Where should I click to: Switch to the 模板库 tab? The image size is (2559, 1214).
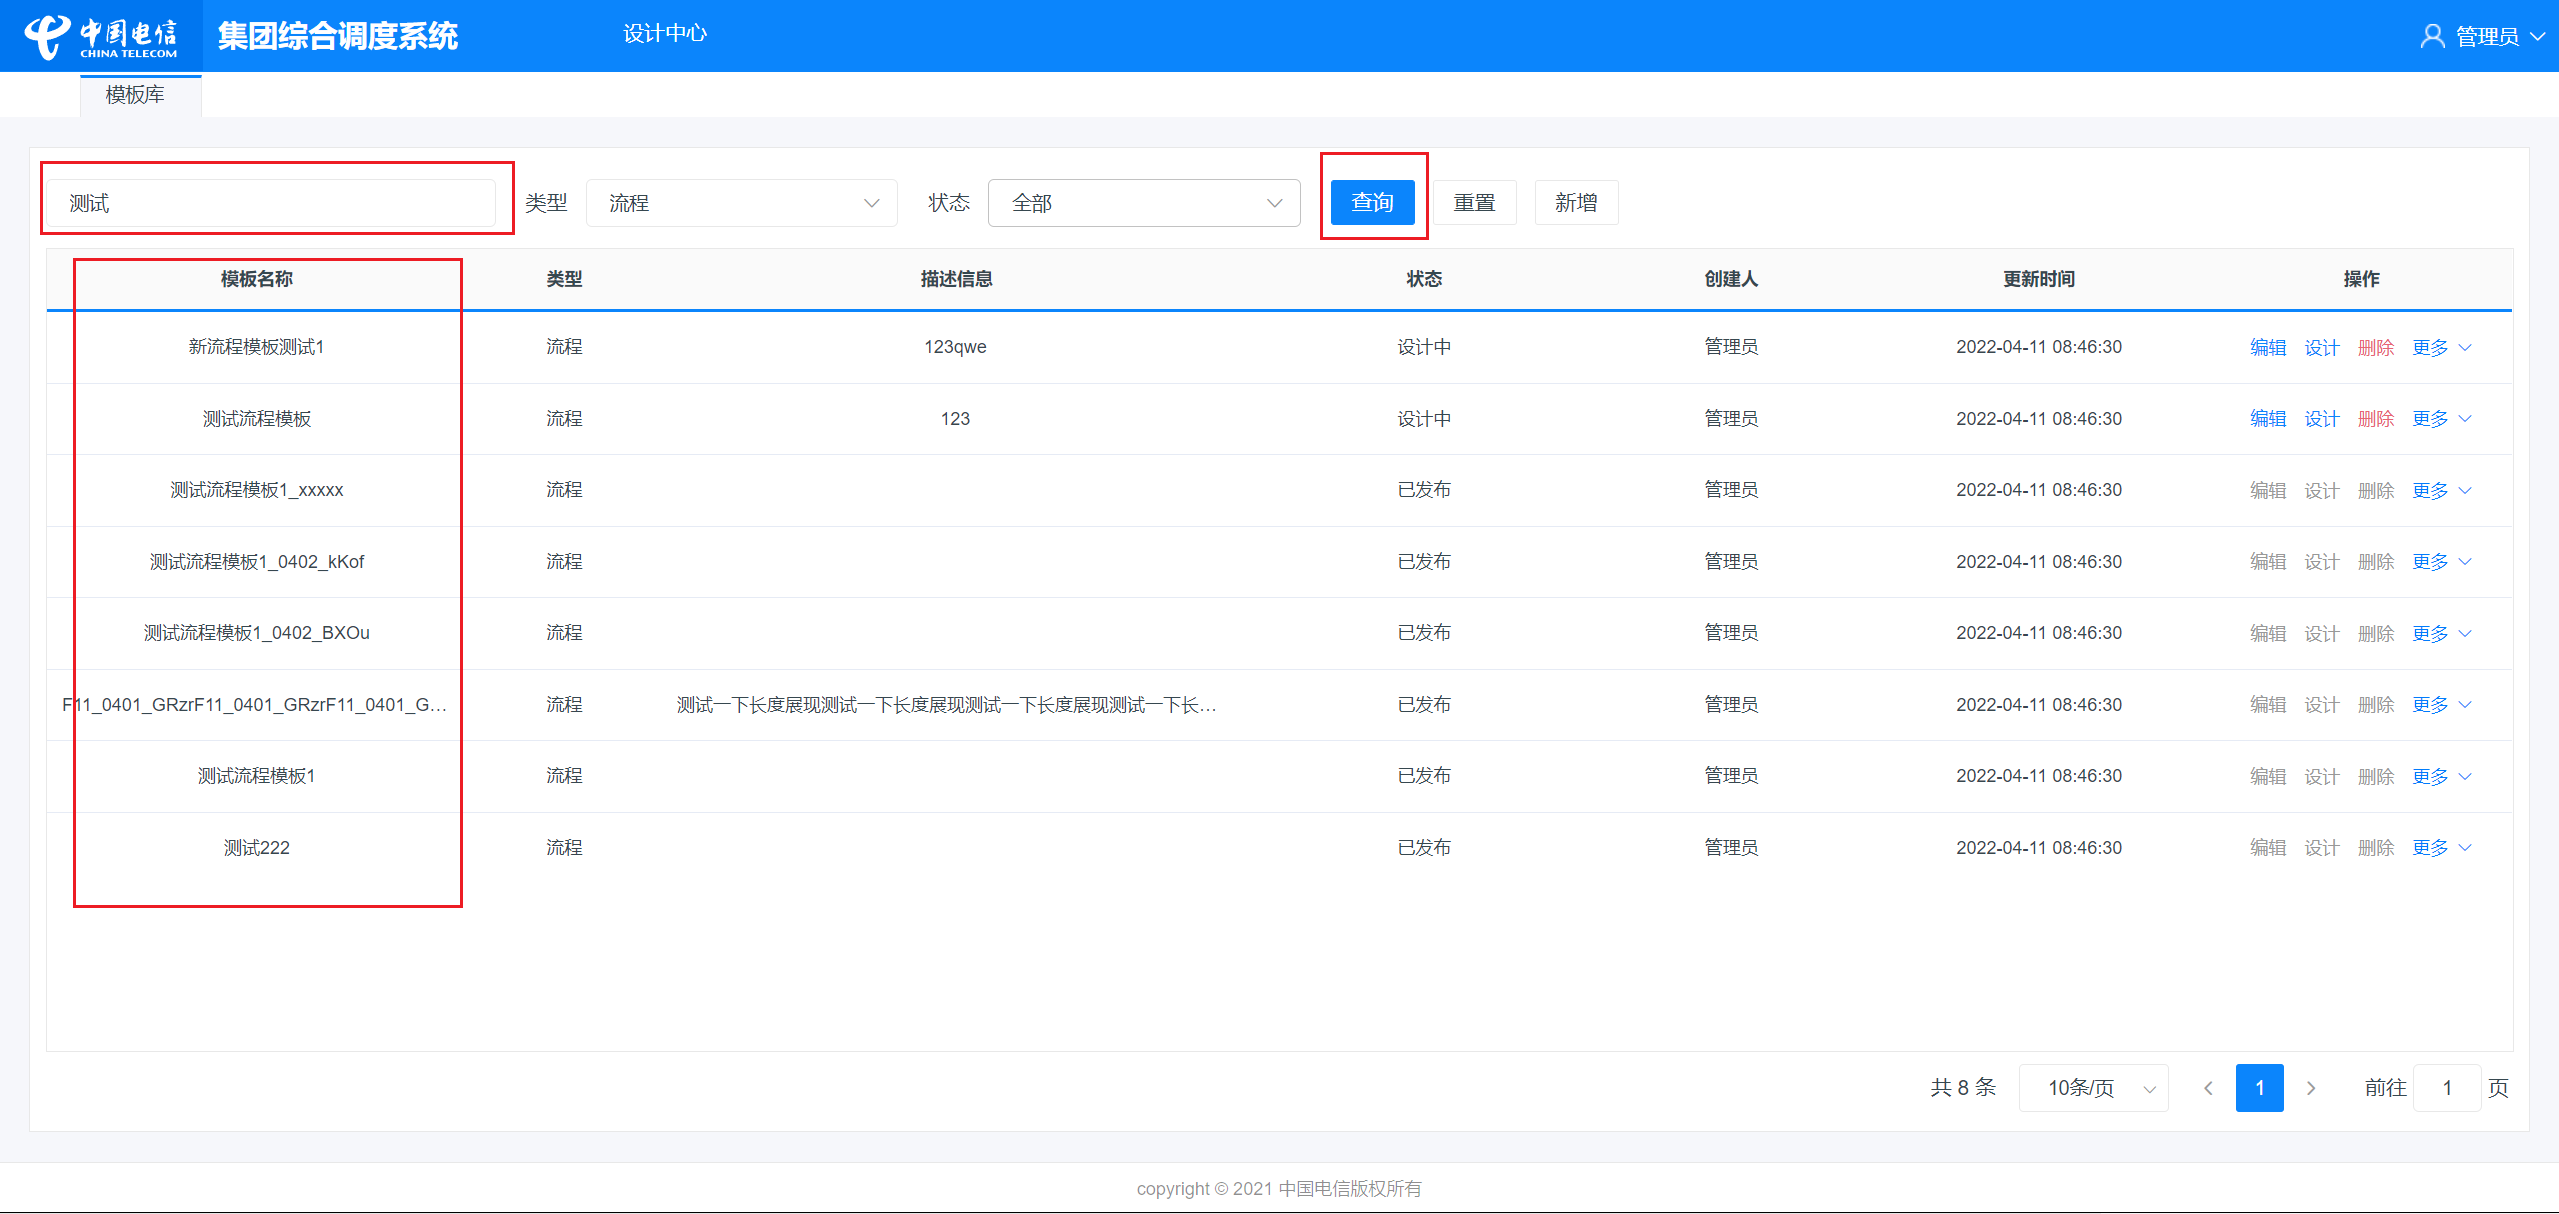(x=135, y=95)
